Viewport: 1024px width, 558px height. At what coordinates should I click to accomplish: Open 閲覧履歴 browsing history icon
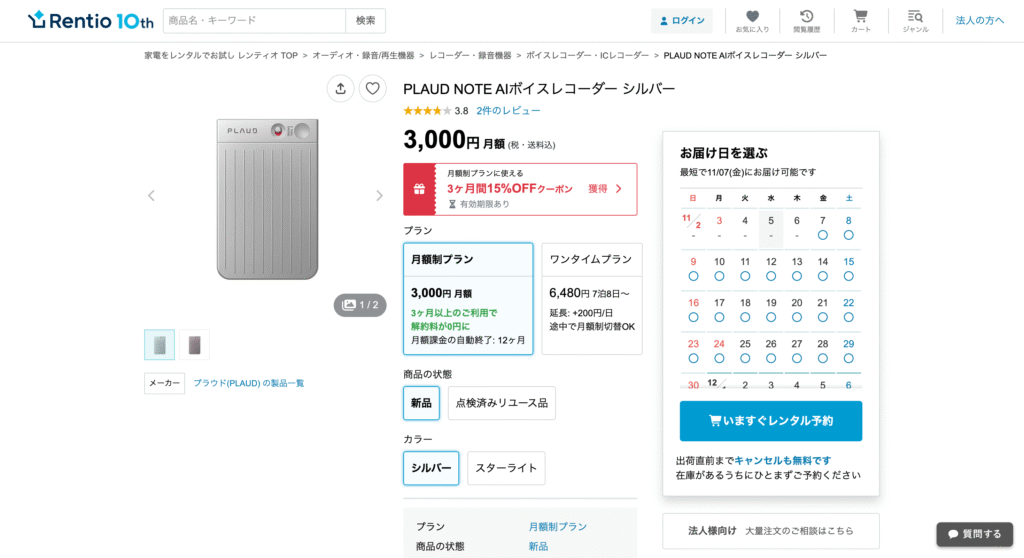click(x=806, y=20)
